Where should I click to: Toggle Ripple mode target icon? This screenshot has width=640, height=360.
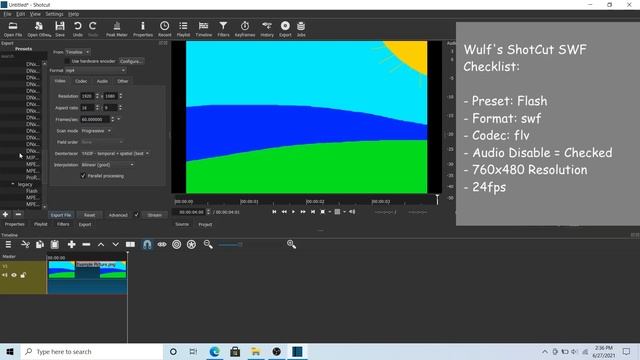pos(176,244)
